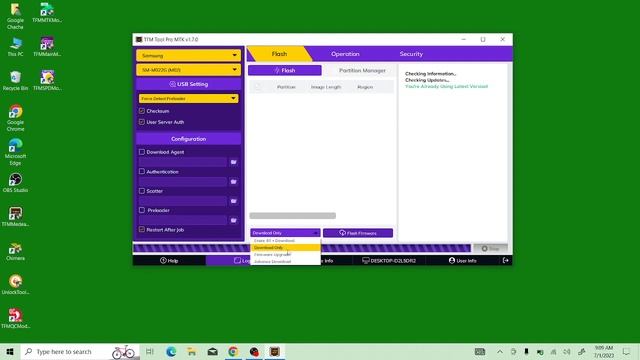Click horizontal scrollbar under partition table
640x360 pixels.
(x=293, y=216)
